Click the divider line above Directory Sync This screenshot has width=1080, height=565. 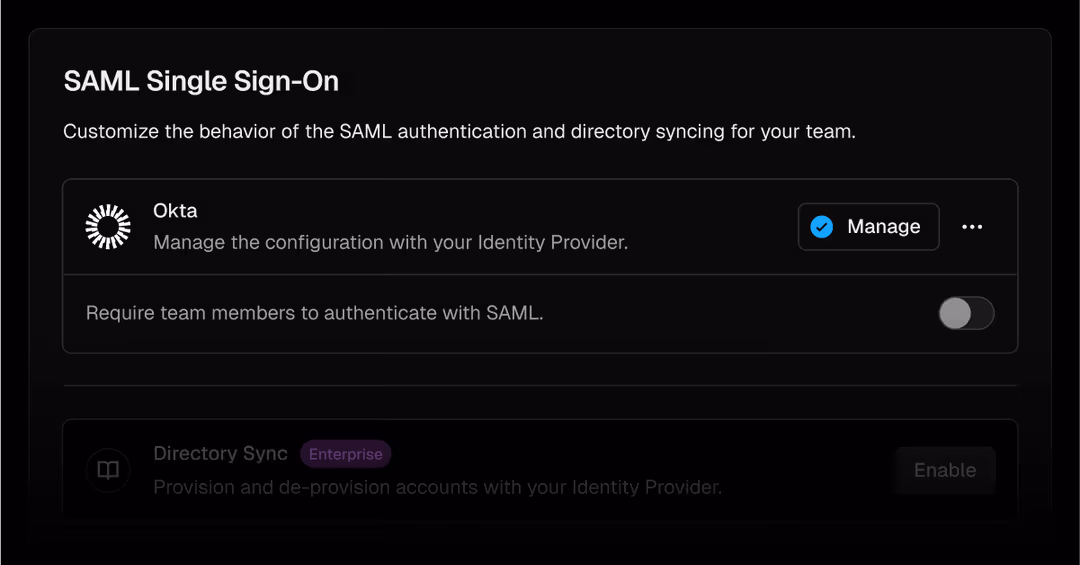pos(540,385)
